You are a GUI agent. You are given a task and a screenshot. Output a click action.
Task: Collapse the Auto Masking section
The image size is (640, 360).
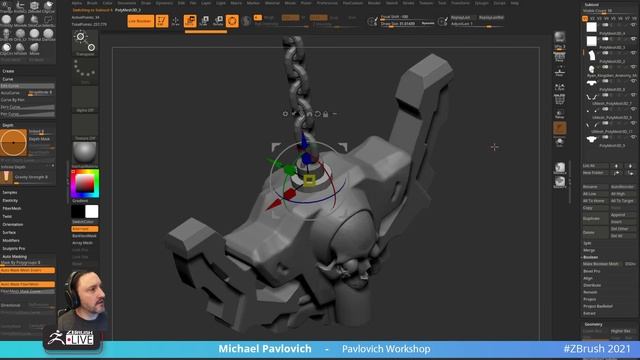(14, 256)
